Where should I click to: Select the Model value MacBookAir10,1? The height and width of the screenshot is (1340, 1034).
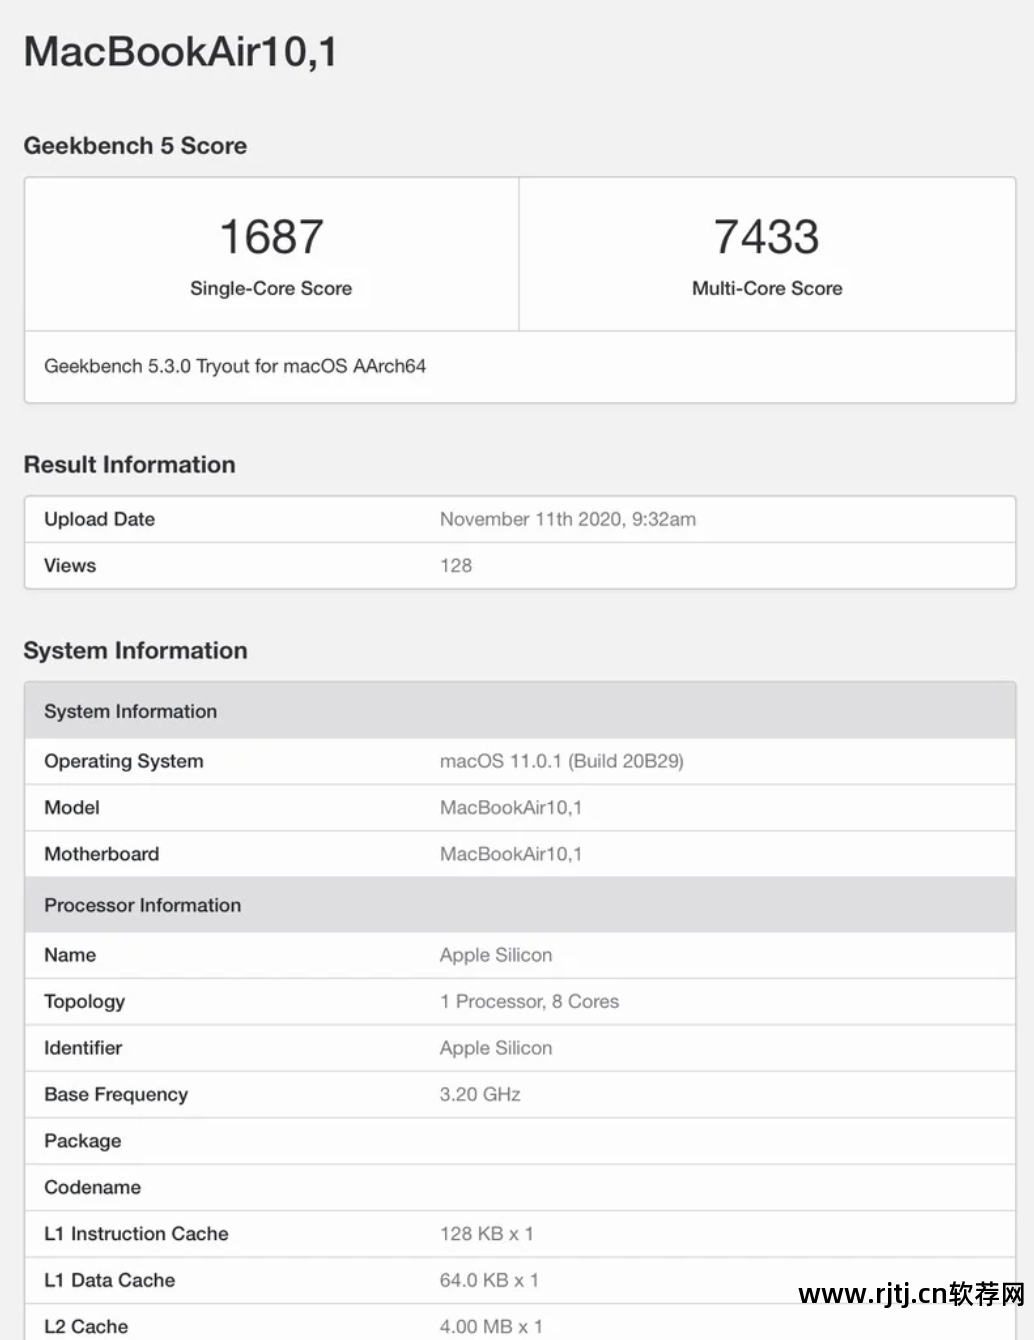tap(511, 807)
